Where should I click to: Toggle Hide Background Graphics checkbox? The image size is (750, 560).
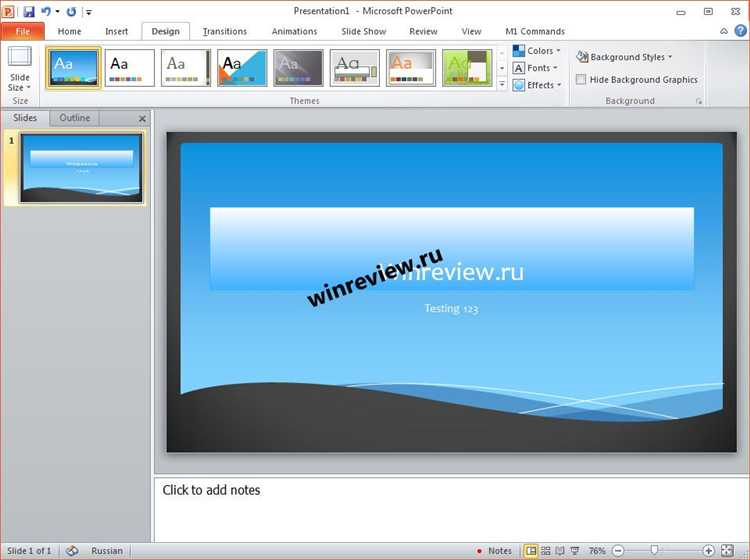581,79
